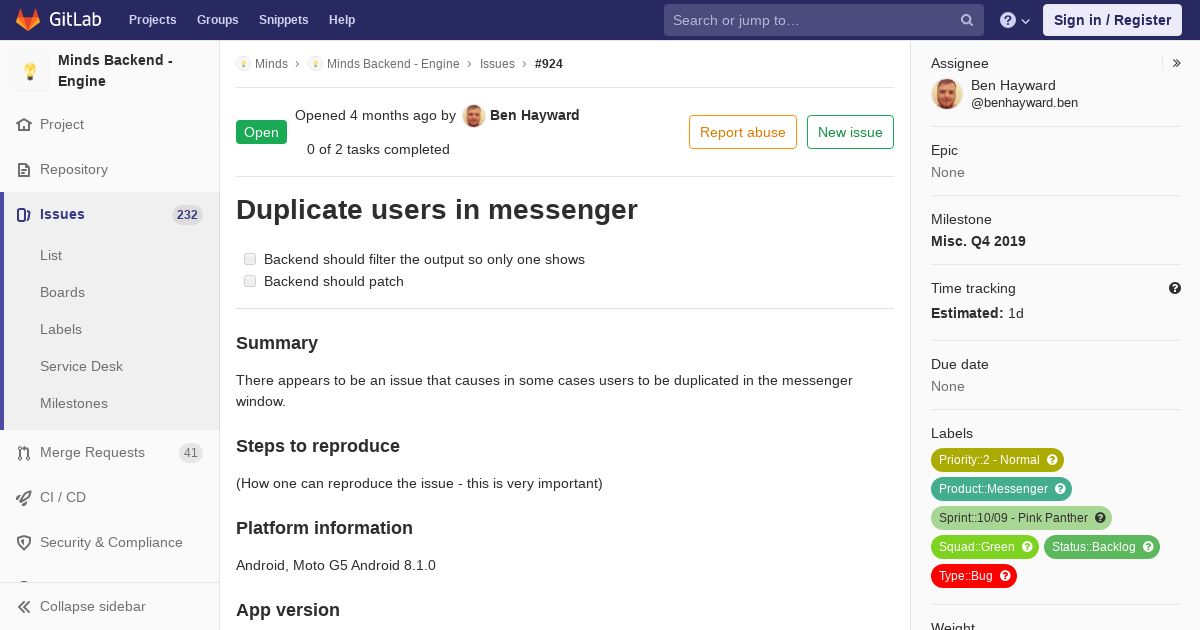Click the Collapse sidebar double-chevron icon
The image size is (1200, 630).
24,607
